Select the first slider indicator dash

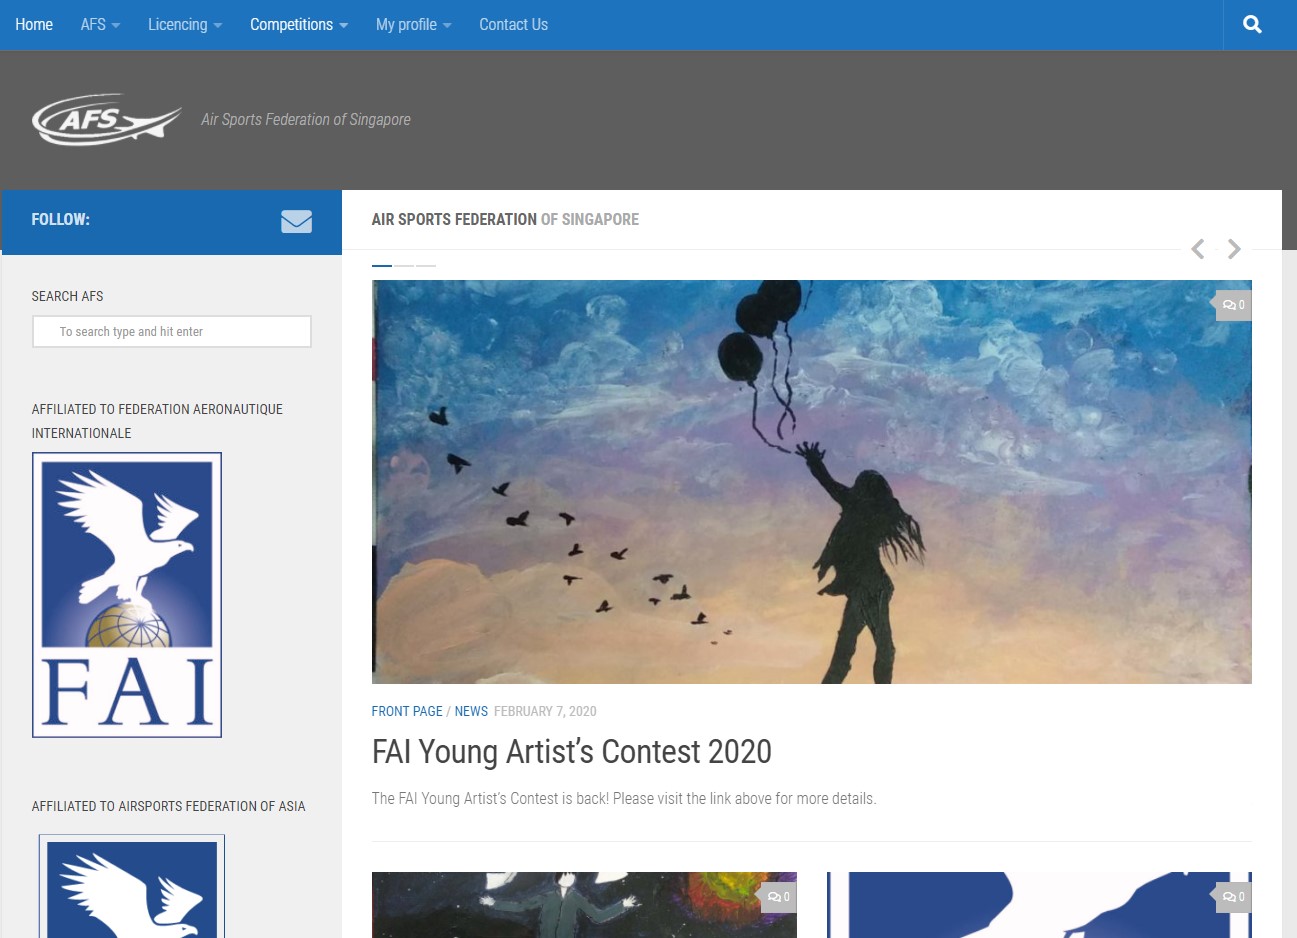tap(381, 266)
